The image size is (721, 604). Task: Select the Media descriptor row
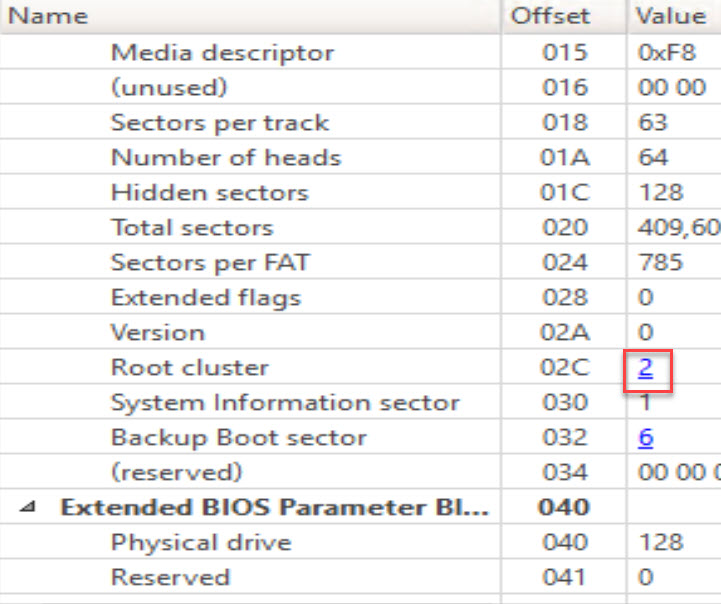pyautogui.click(x=222, y=53)
